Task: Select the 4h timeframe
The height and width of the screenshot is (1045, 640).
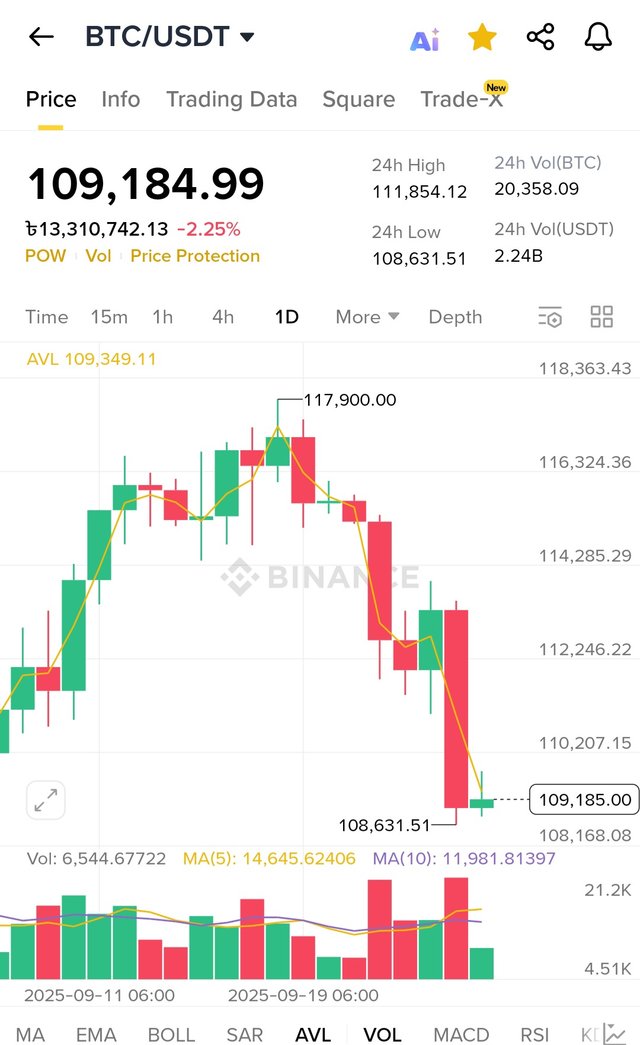Action: pos(223,317)
